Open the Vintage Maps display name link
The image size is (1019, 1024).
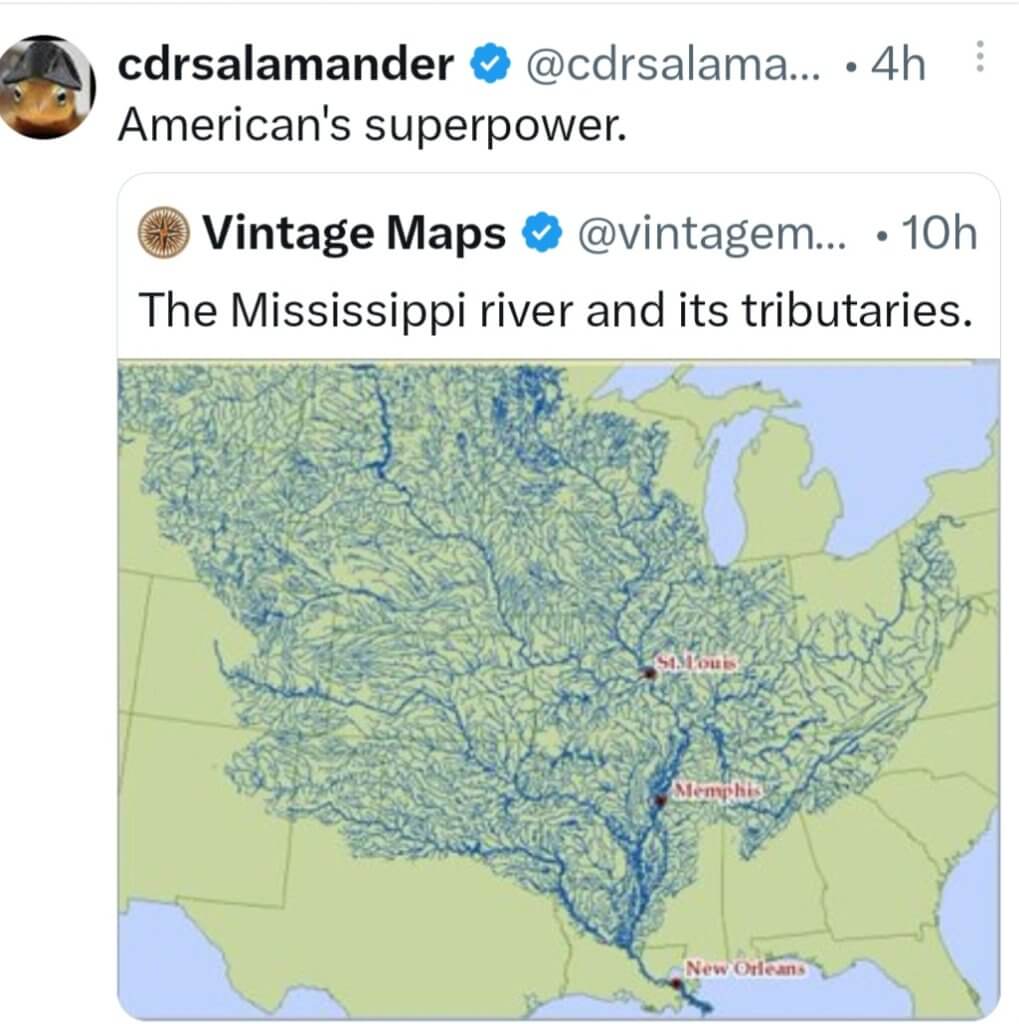tap(354, 234)
